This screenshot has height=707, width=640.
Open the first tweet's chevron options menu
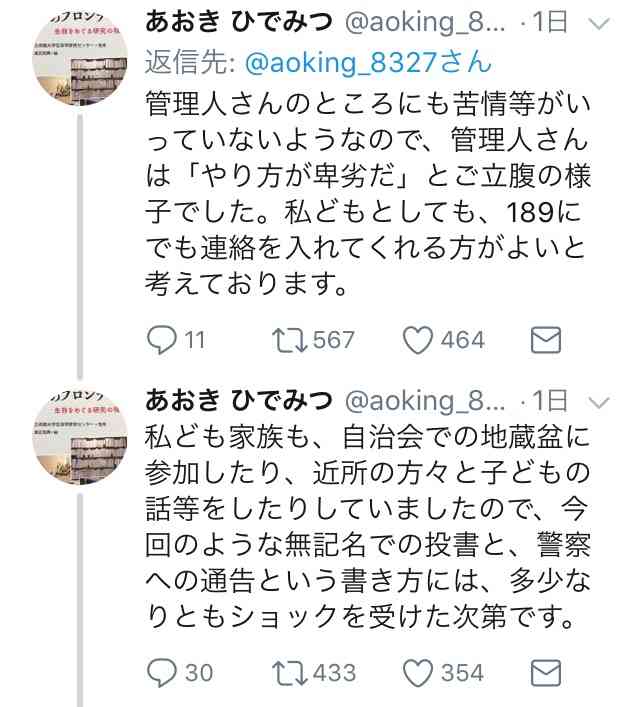[600, 22]
